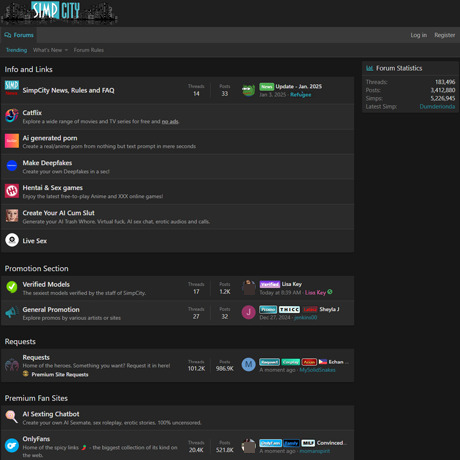This screenshot has height=460, width=460.
Task: Click the General Promotion megaphone icon
Action: click(12, 312)
